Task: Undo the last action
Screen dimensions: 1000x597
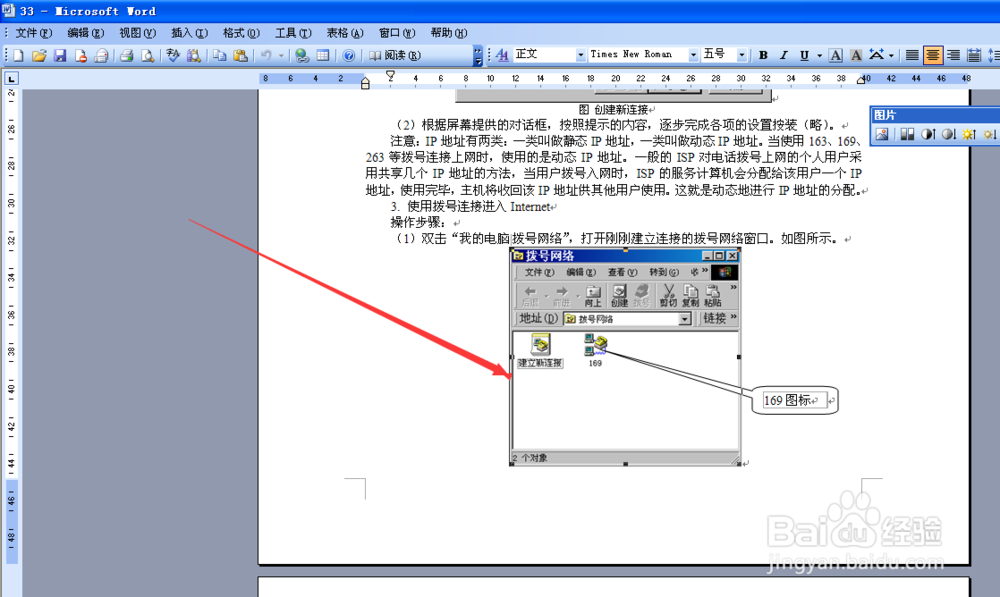Action: click(266, 55)
